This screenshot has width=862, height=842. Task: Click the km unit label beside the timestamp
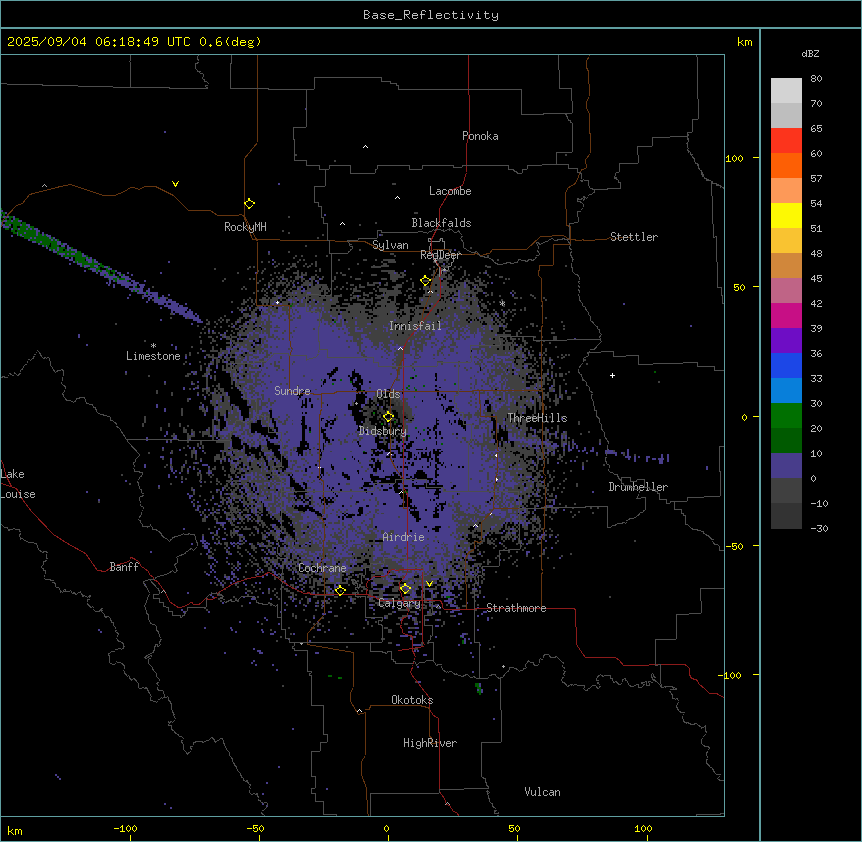[744, 42]
